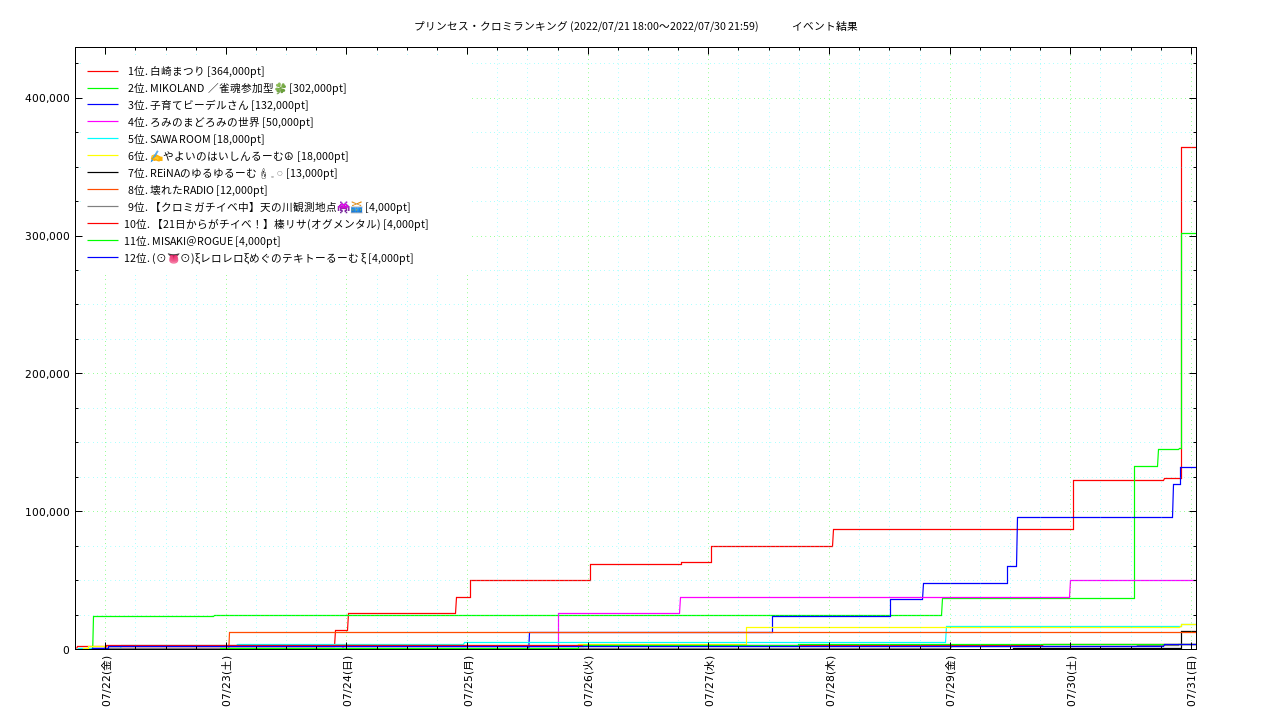Click the yellow line swatch for 6位
This screenshot has width=1280, height=720.
click(x=103, y=156)
